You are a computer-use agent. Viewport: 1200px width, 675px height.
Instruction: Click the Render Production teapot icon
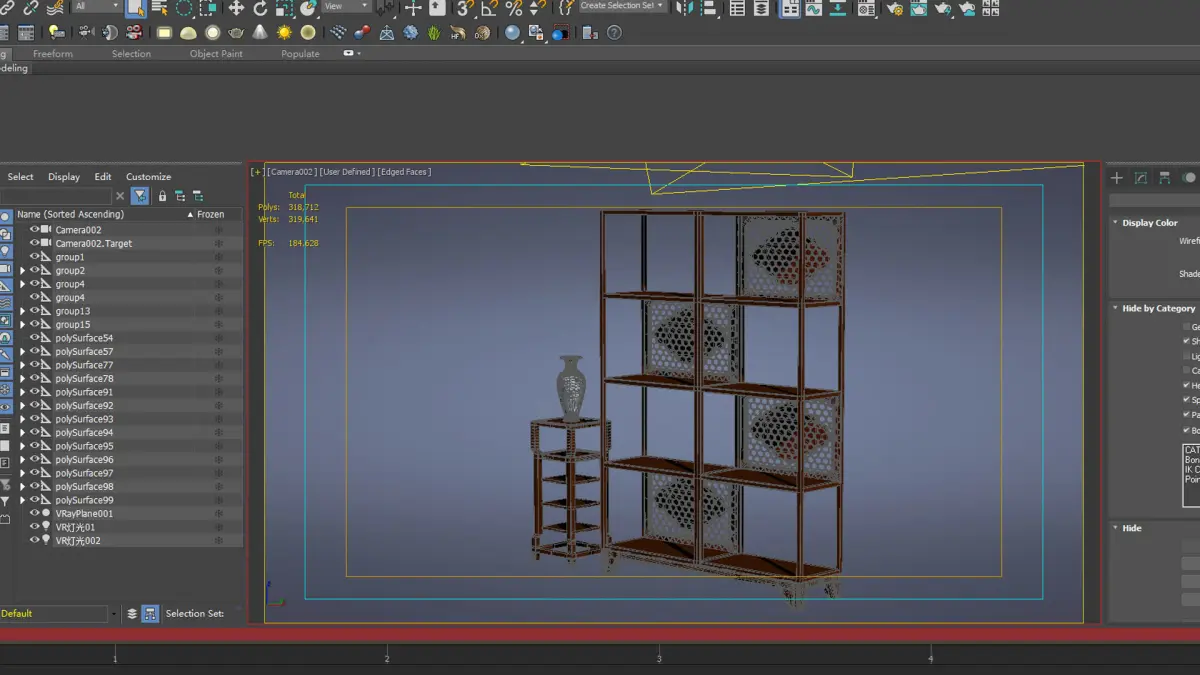(942, 8)
